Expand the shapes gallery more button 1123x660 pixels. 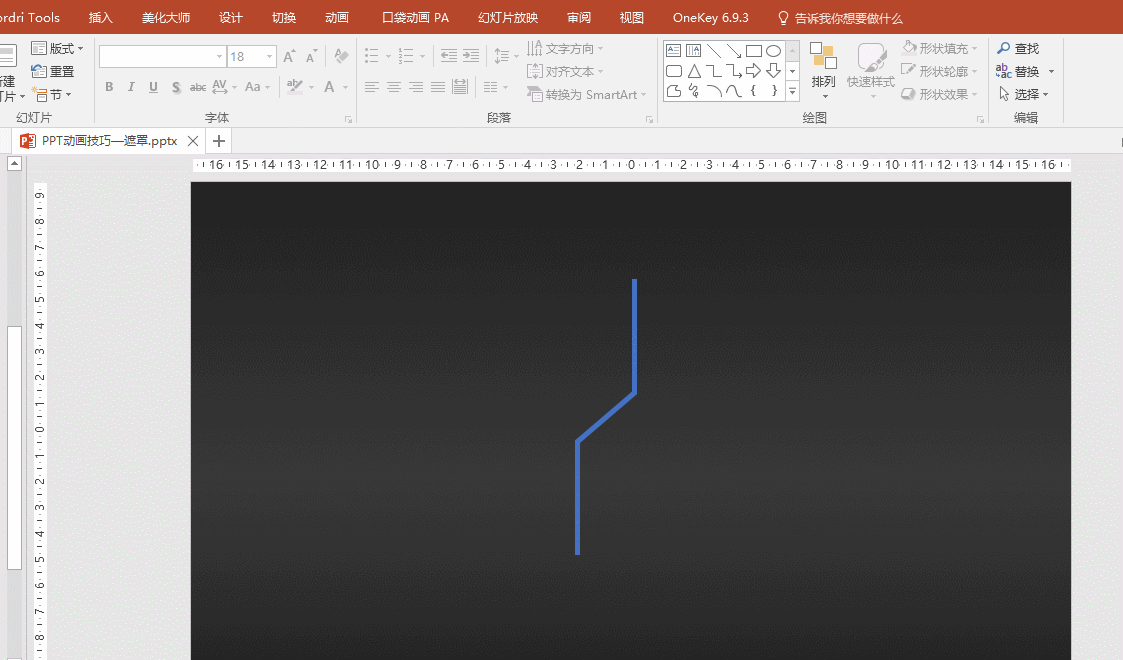792,91
